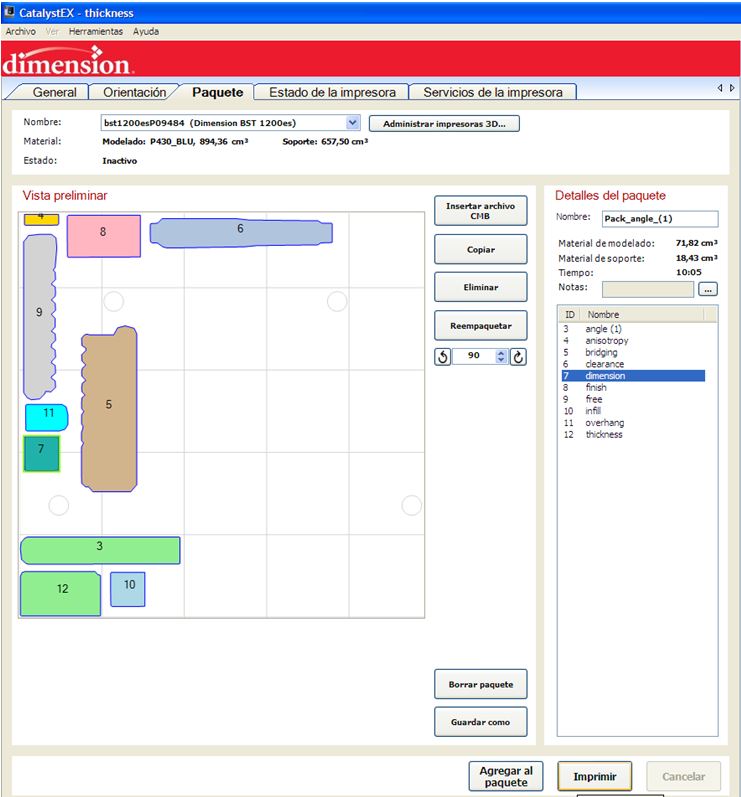
Task: Select cyan part 11 in preview
Action: [46, 417]
